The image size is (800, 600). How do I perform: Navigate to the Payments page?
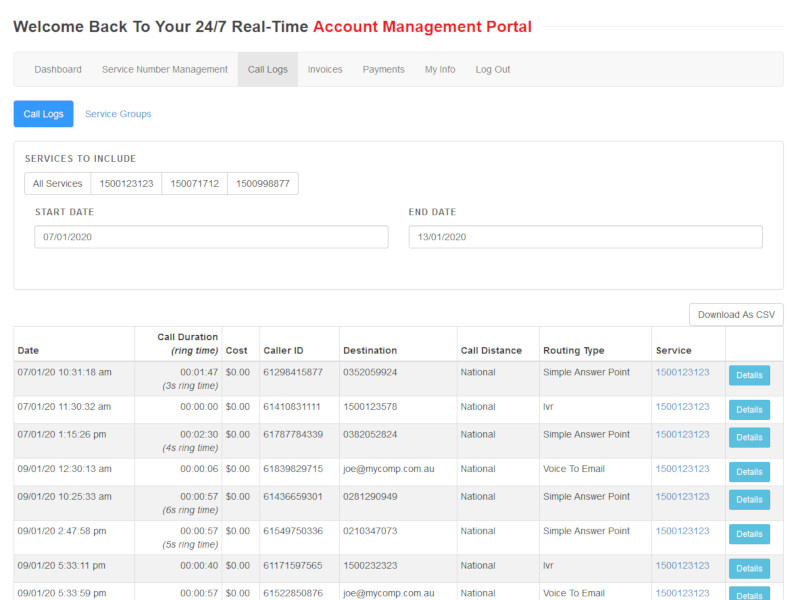tap(383, 70)
